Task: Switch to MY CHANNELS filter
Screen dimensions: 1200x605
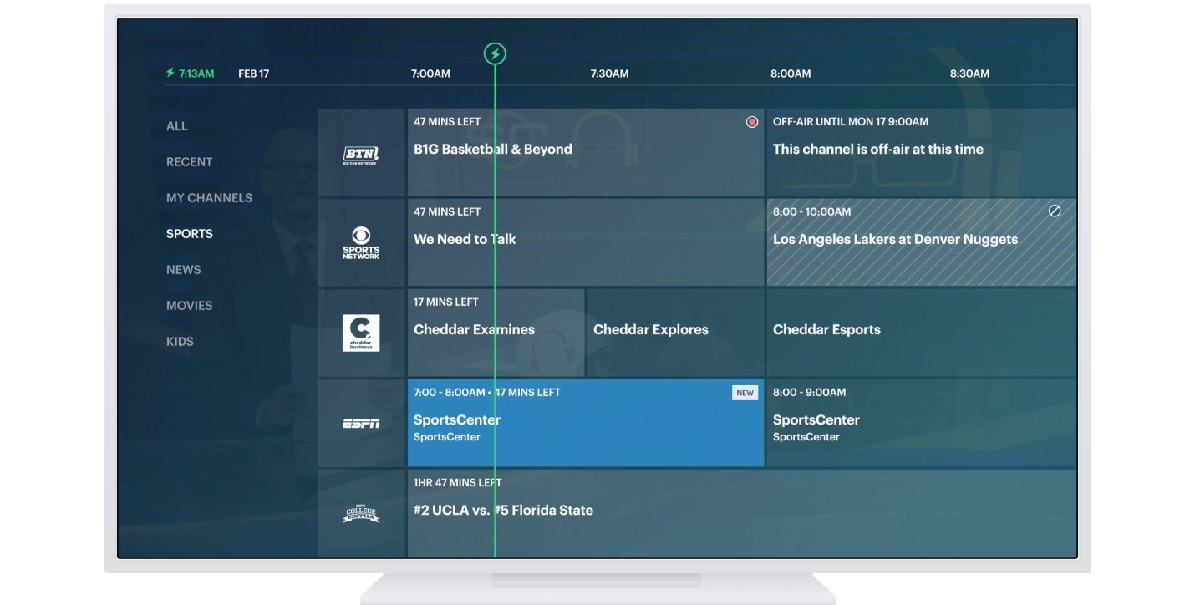Action: [x=209, y=198]
